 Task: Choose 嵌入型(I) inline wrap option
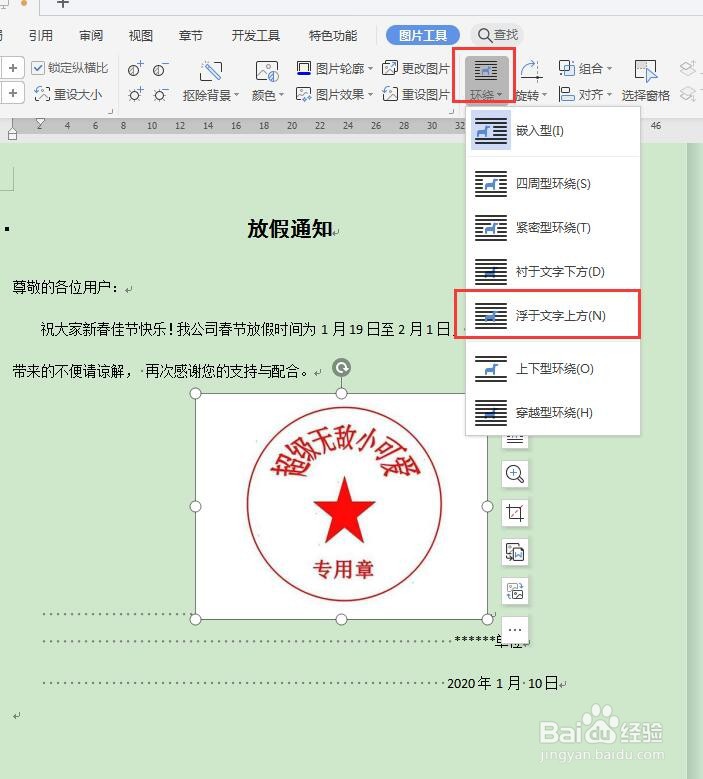point(552,131)
